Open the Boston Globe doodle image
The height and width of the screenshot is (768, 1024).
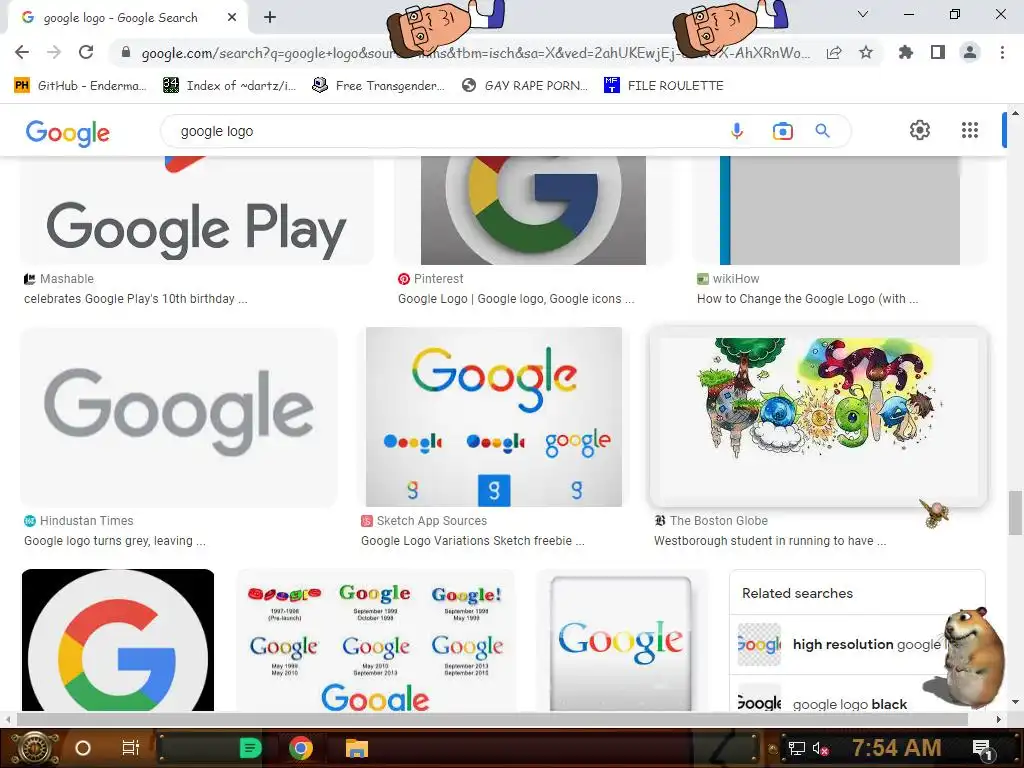[818, 417]
